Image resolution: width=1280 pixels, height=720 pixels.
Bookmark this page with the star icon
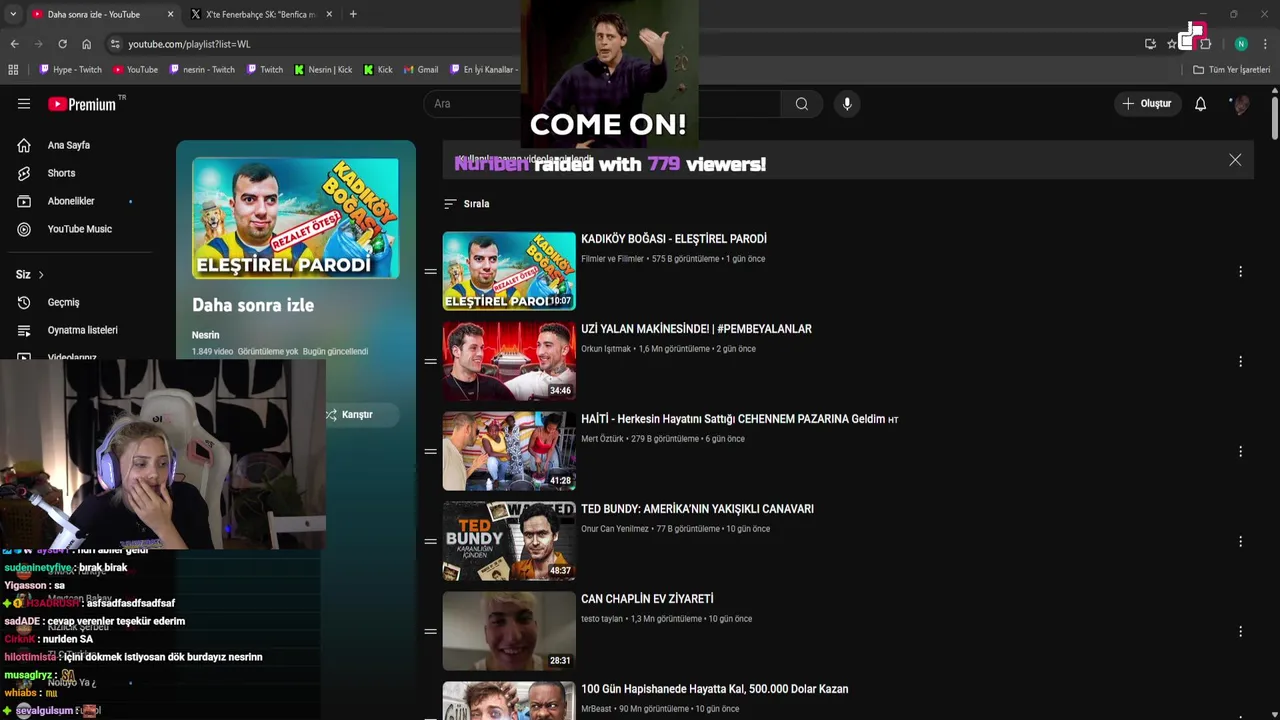click(x=1172, y=44)
